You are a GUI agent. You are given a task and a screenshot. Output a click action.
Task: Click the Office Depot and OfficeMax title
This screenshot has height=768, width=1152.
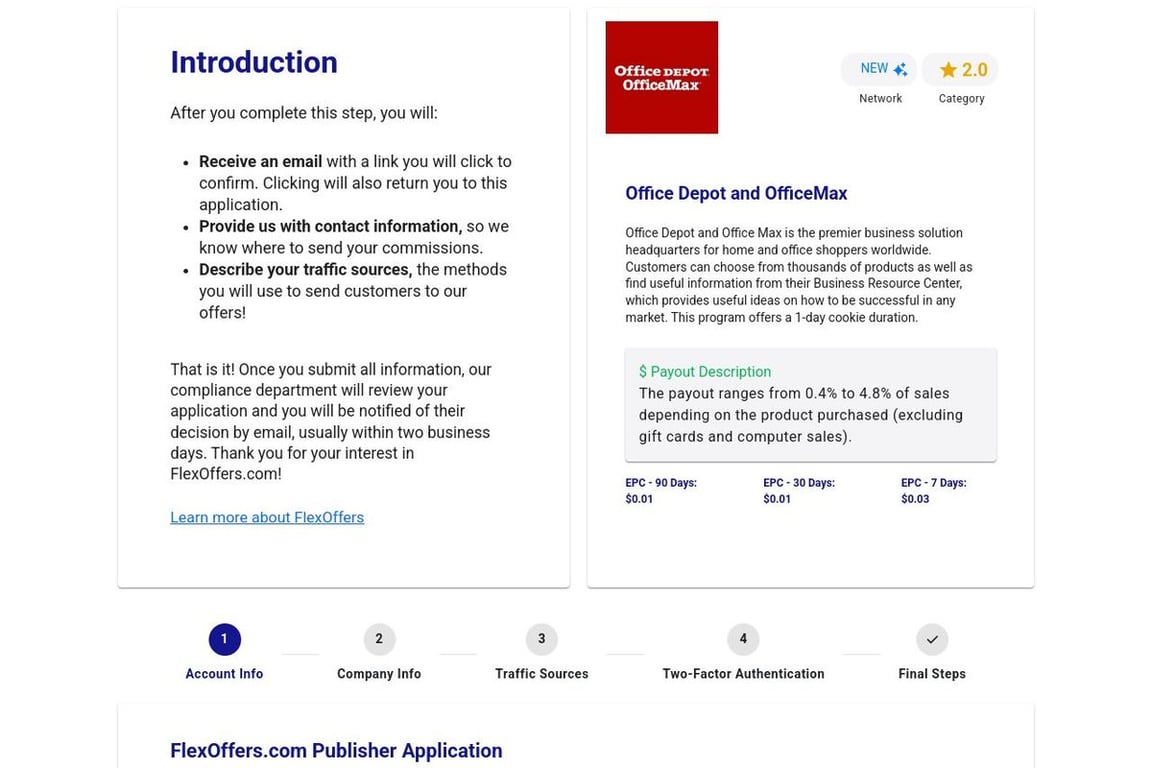coord(736,193)
